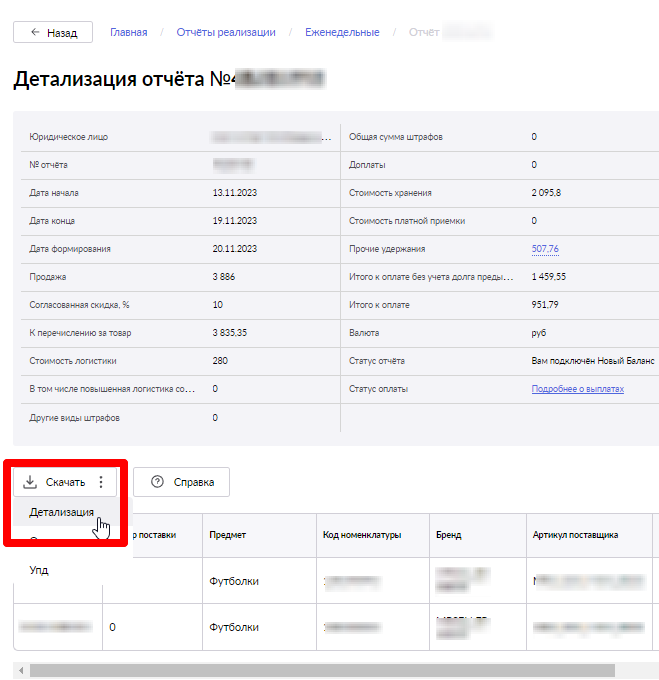Screen dimensions: 659x680
Task: Click the value 1 459,55
Action: (x=549, y=277)
